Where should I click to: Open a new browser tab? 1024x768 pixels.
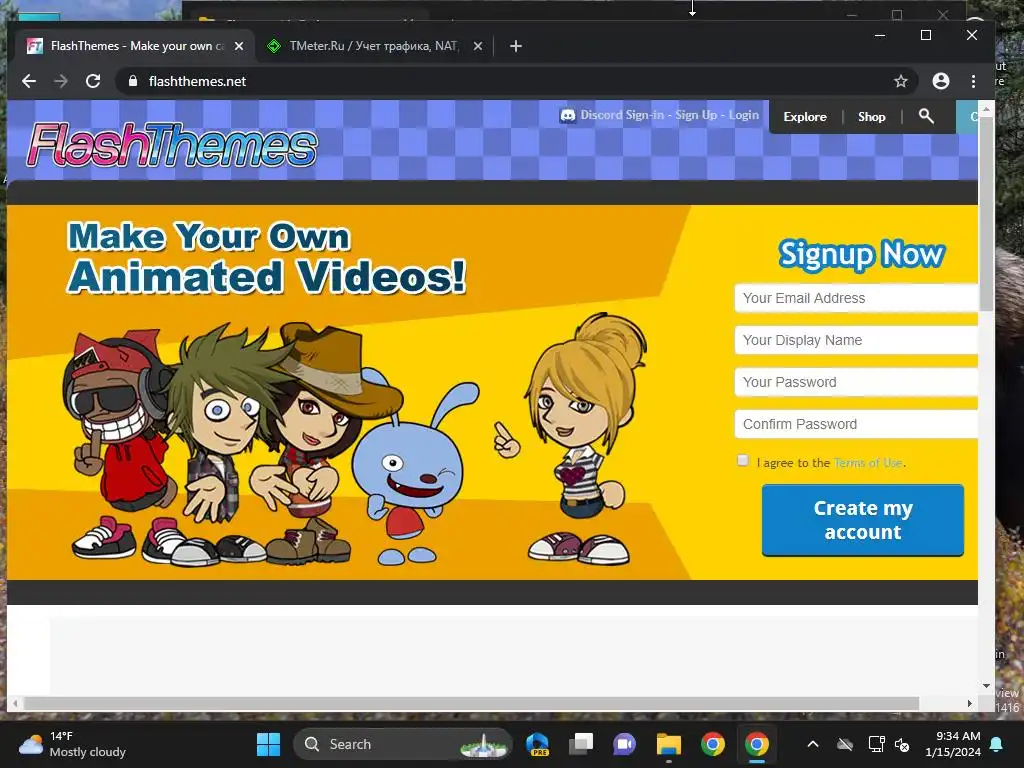click(516, 46)
